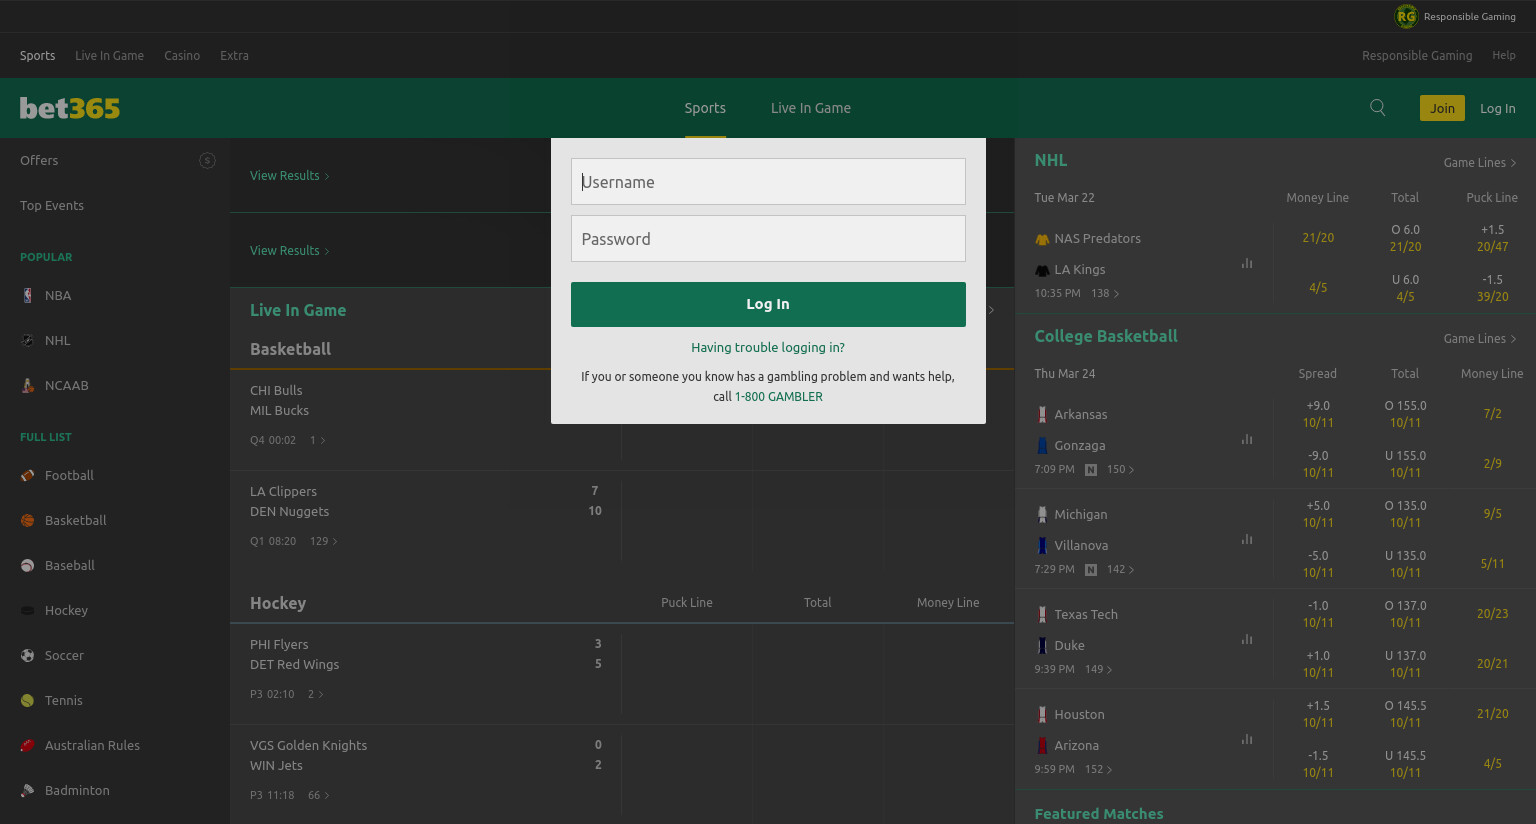Select NAS Predators money line 21/20
This screenshot has width=1536, height=824.
1318,238
